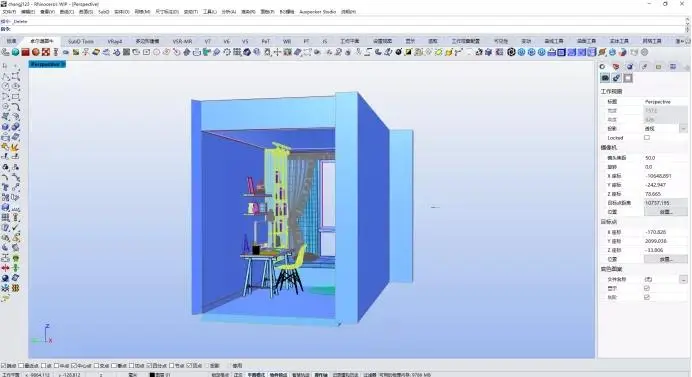The image size is (692, 377).
Task: Click the orange grid array icon in sidebar
Action: click(15, 288)
